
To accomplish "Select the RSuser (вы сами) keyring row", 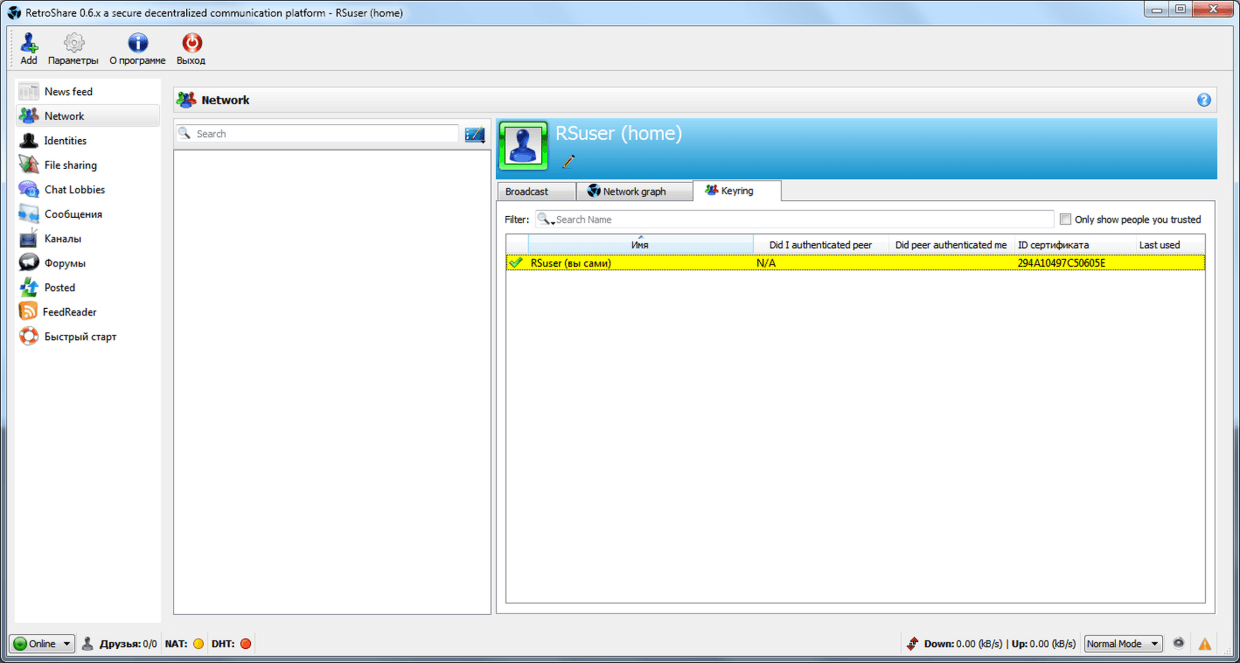I will (640, 263).
